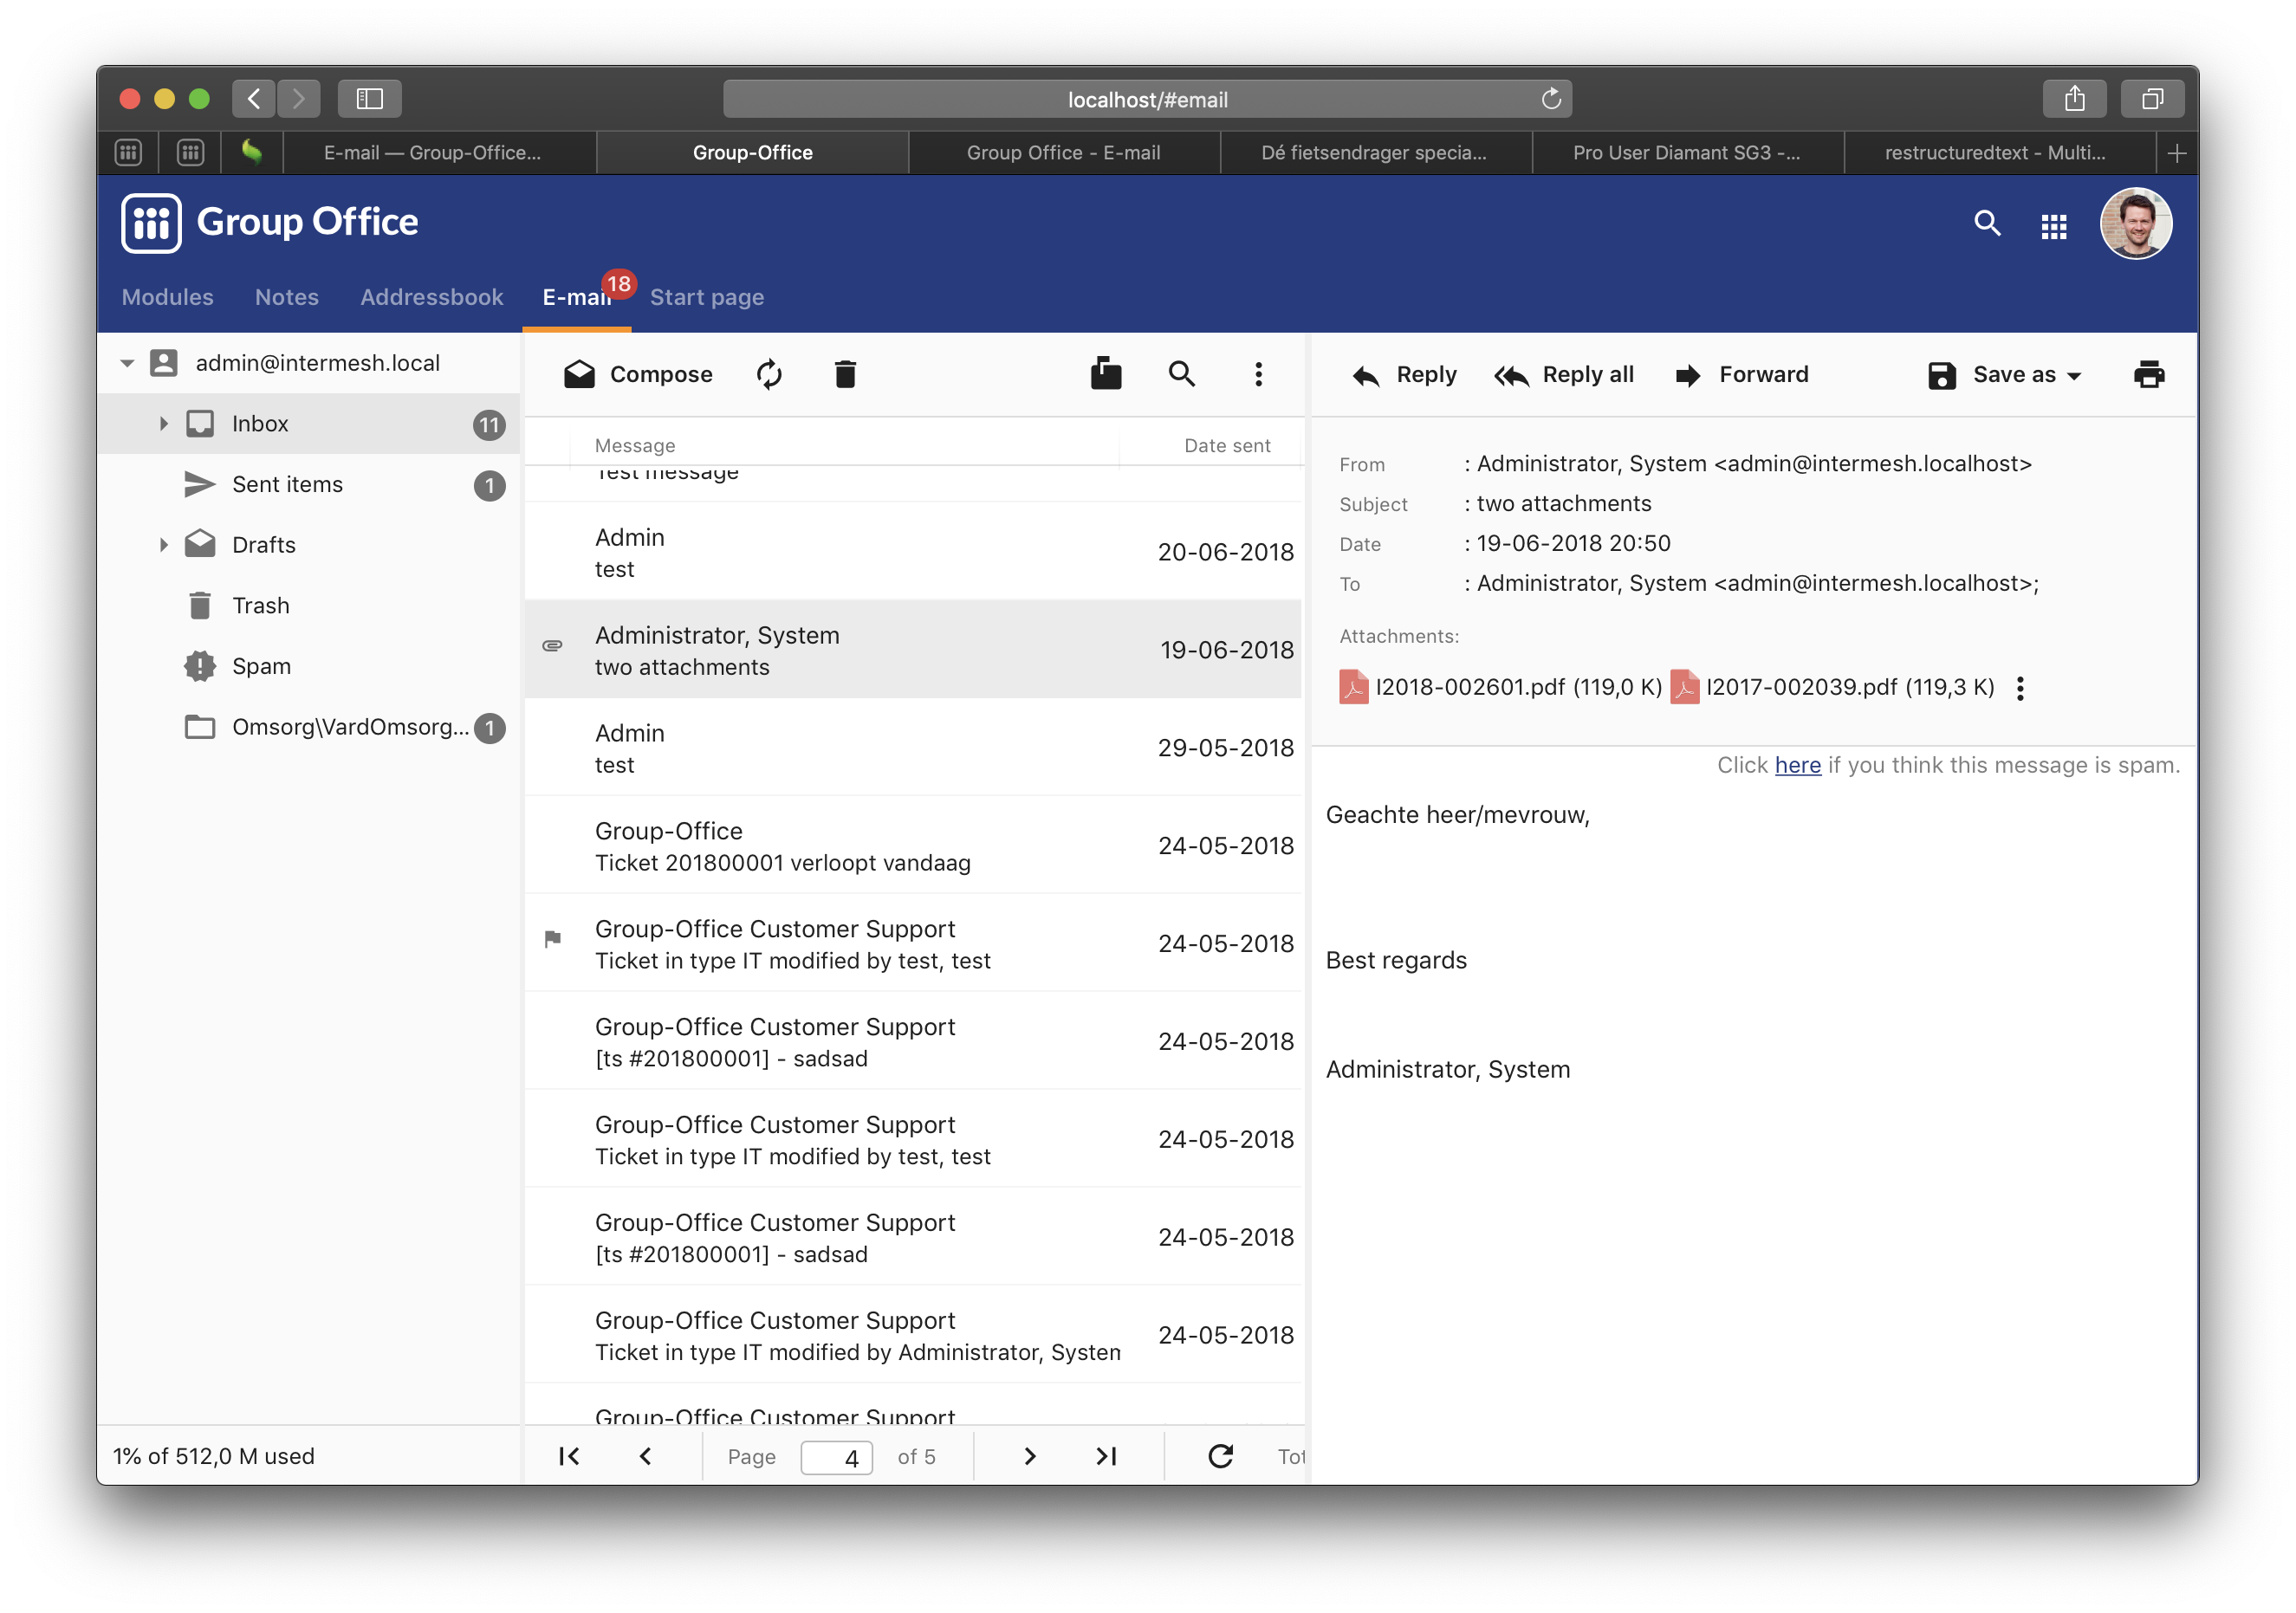Reload the page from the address bar
2296x1613 pixels.
coord(1551,99)
